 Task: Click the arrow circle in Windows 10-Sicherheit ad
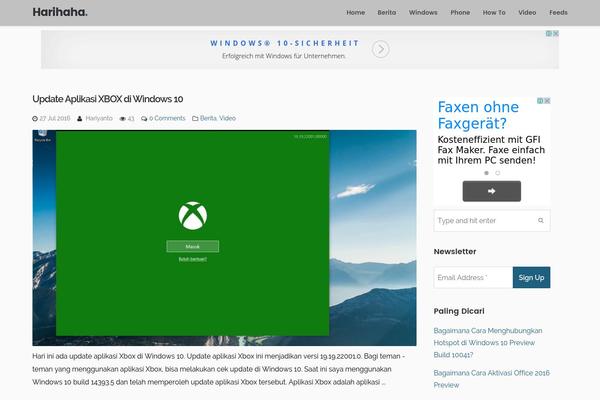pyautogui.click(x=380, y=49)
